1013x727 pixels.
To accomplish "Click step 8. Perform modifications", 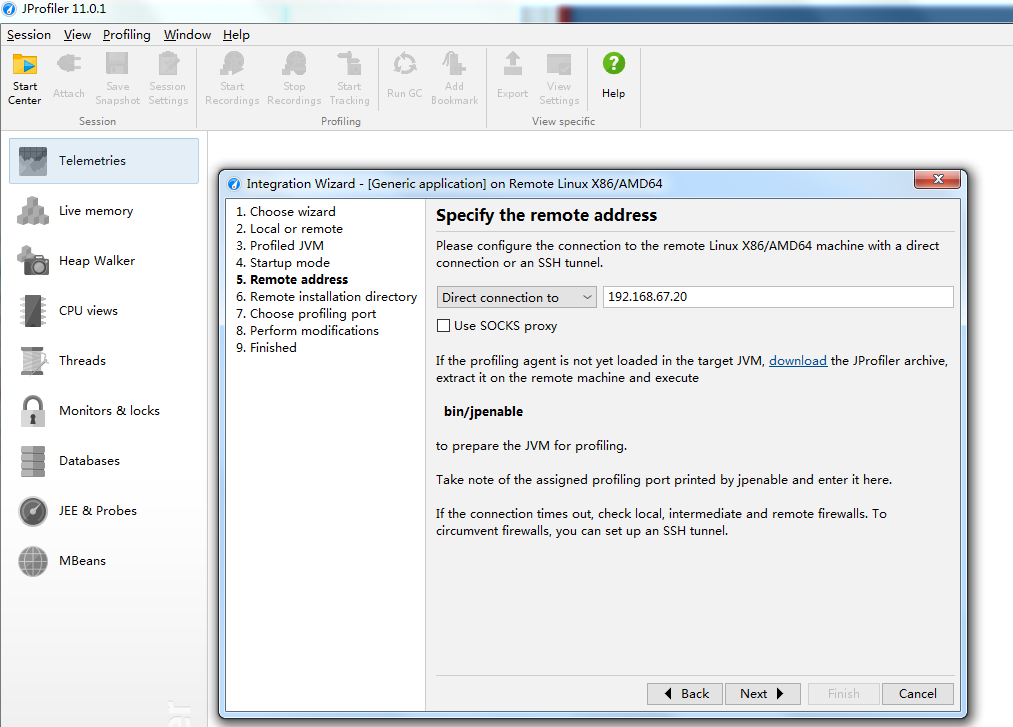I will tap(308, 330).
